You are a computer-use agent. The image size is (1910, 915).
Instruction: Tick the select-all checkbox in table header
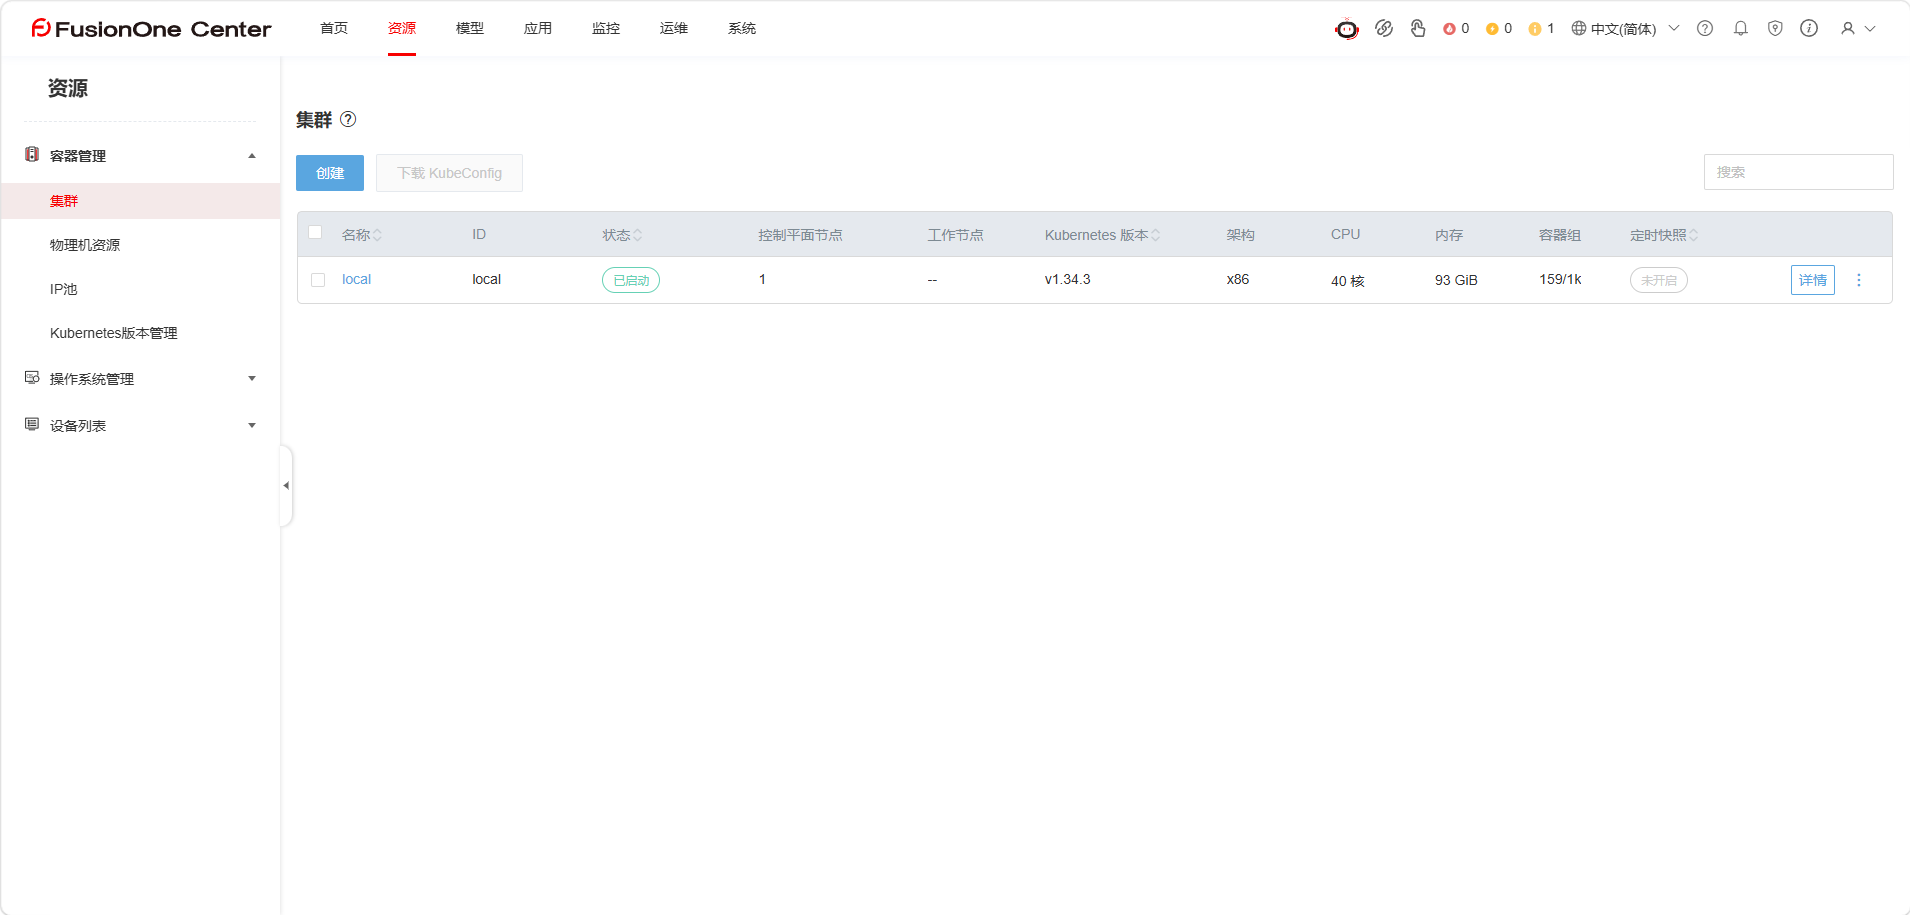pyautogui.click(x=316, y=232)
